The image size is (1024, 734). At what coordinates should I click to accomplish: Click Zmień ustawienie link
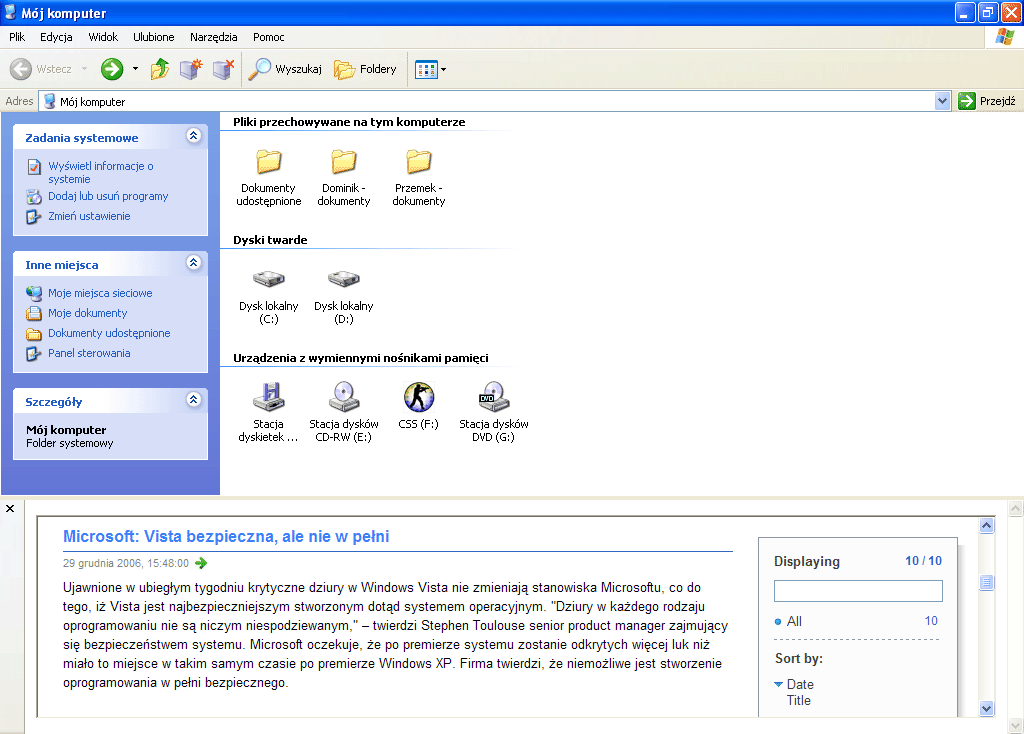[x=89, y=216]
